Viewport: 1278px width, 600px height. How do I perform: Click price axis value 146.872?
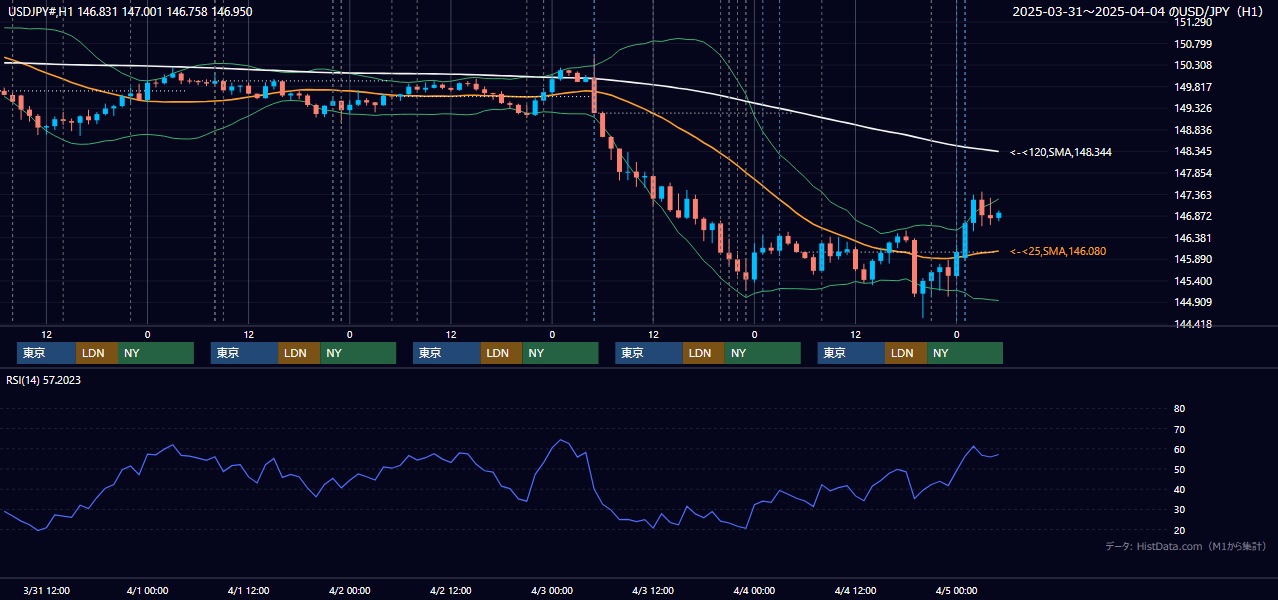tap(1193, 216)
